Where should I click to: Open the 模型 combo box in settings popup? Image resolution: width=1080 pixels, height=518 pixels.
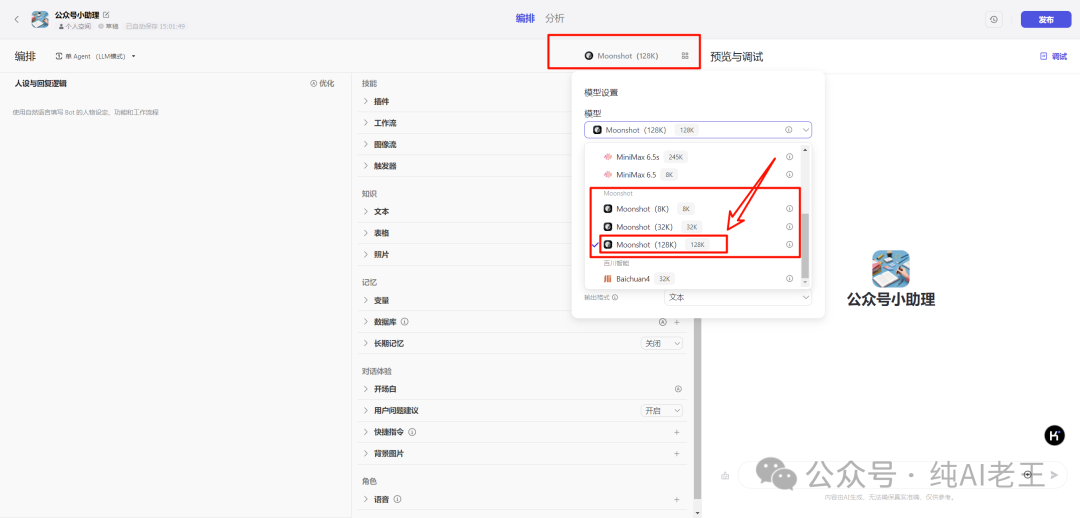click(698, 130)
